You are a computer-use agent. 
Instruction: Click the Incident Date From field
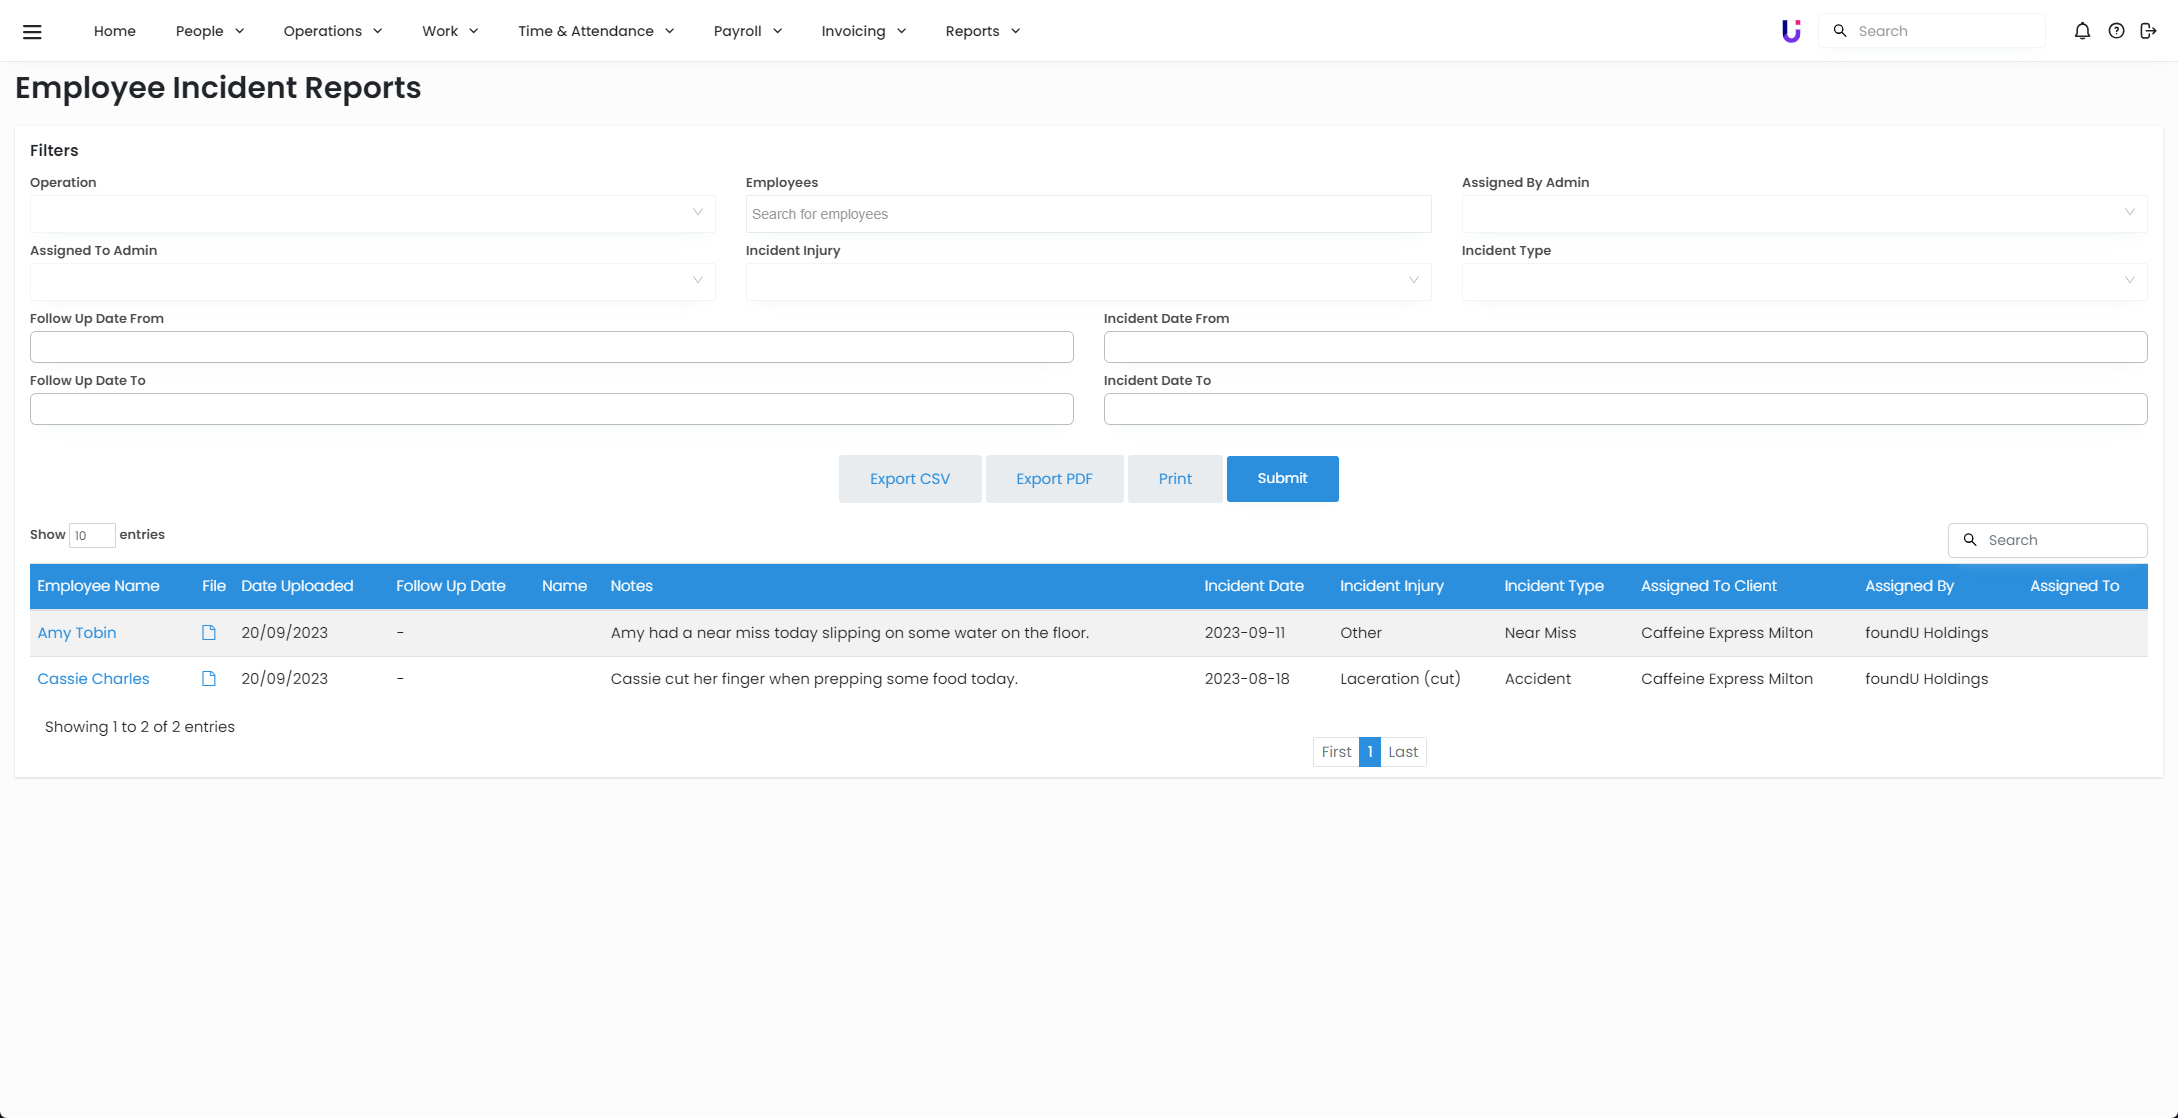[1624, 347]
